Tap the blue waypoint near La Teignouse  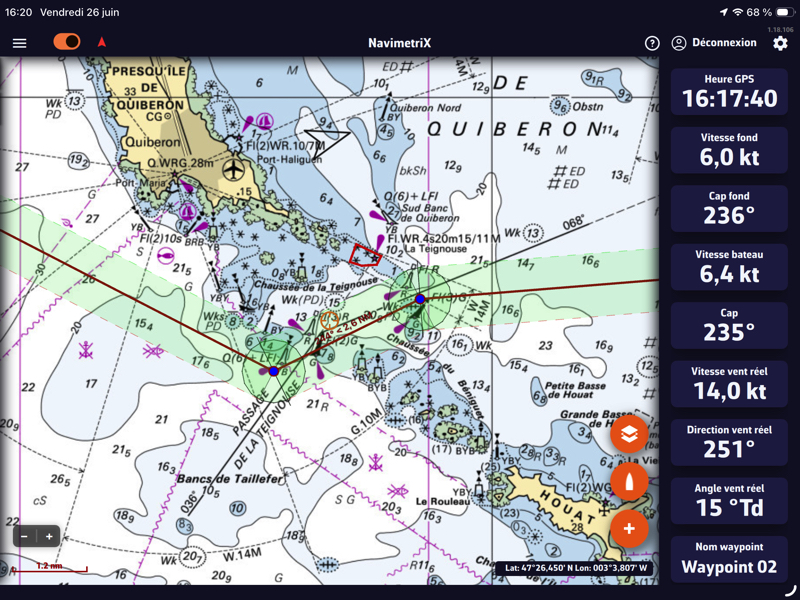pyautogui.click(x=420, y=299)
